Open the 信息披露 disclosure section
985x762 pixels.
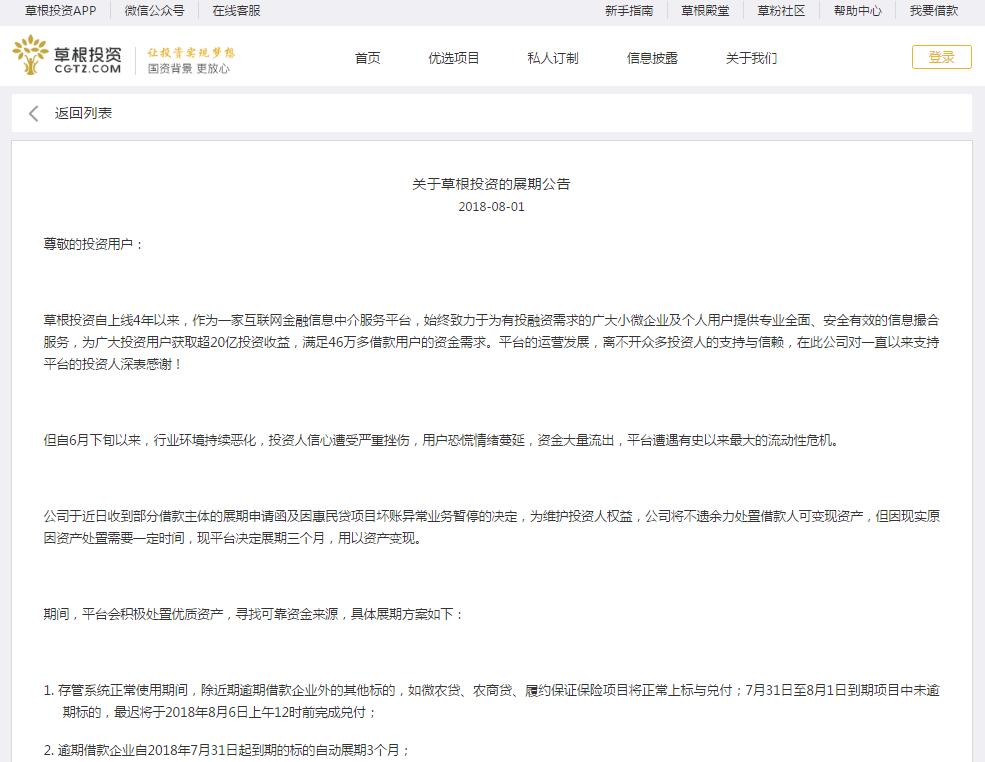coord(654,58)
